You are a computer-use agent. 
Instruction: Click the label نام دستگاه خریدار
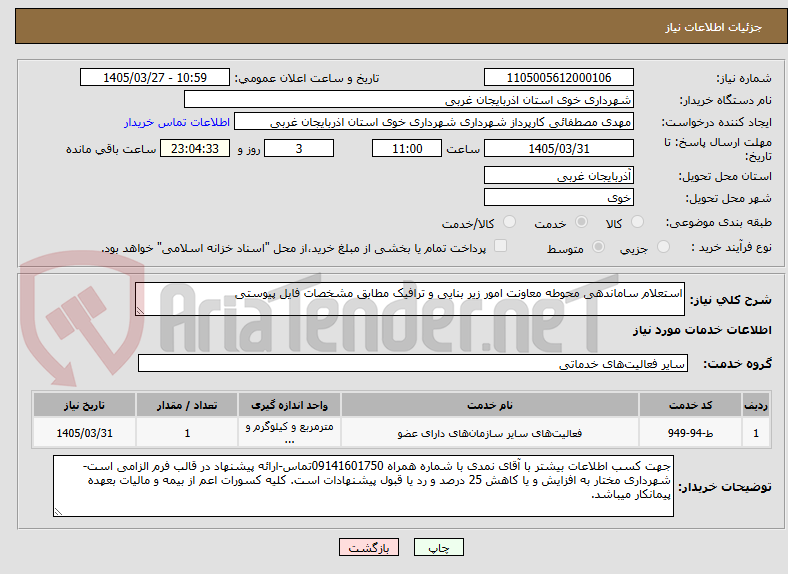(x=726, y=101)
